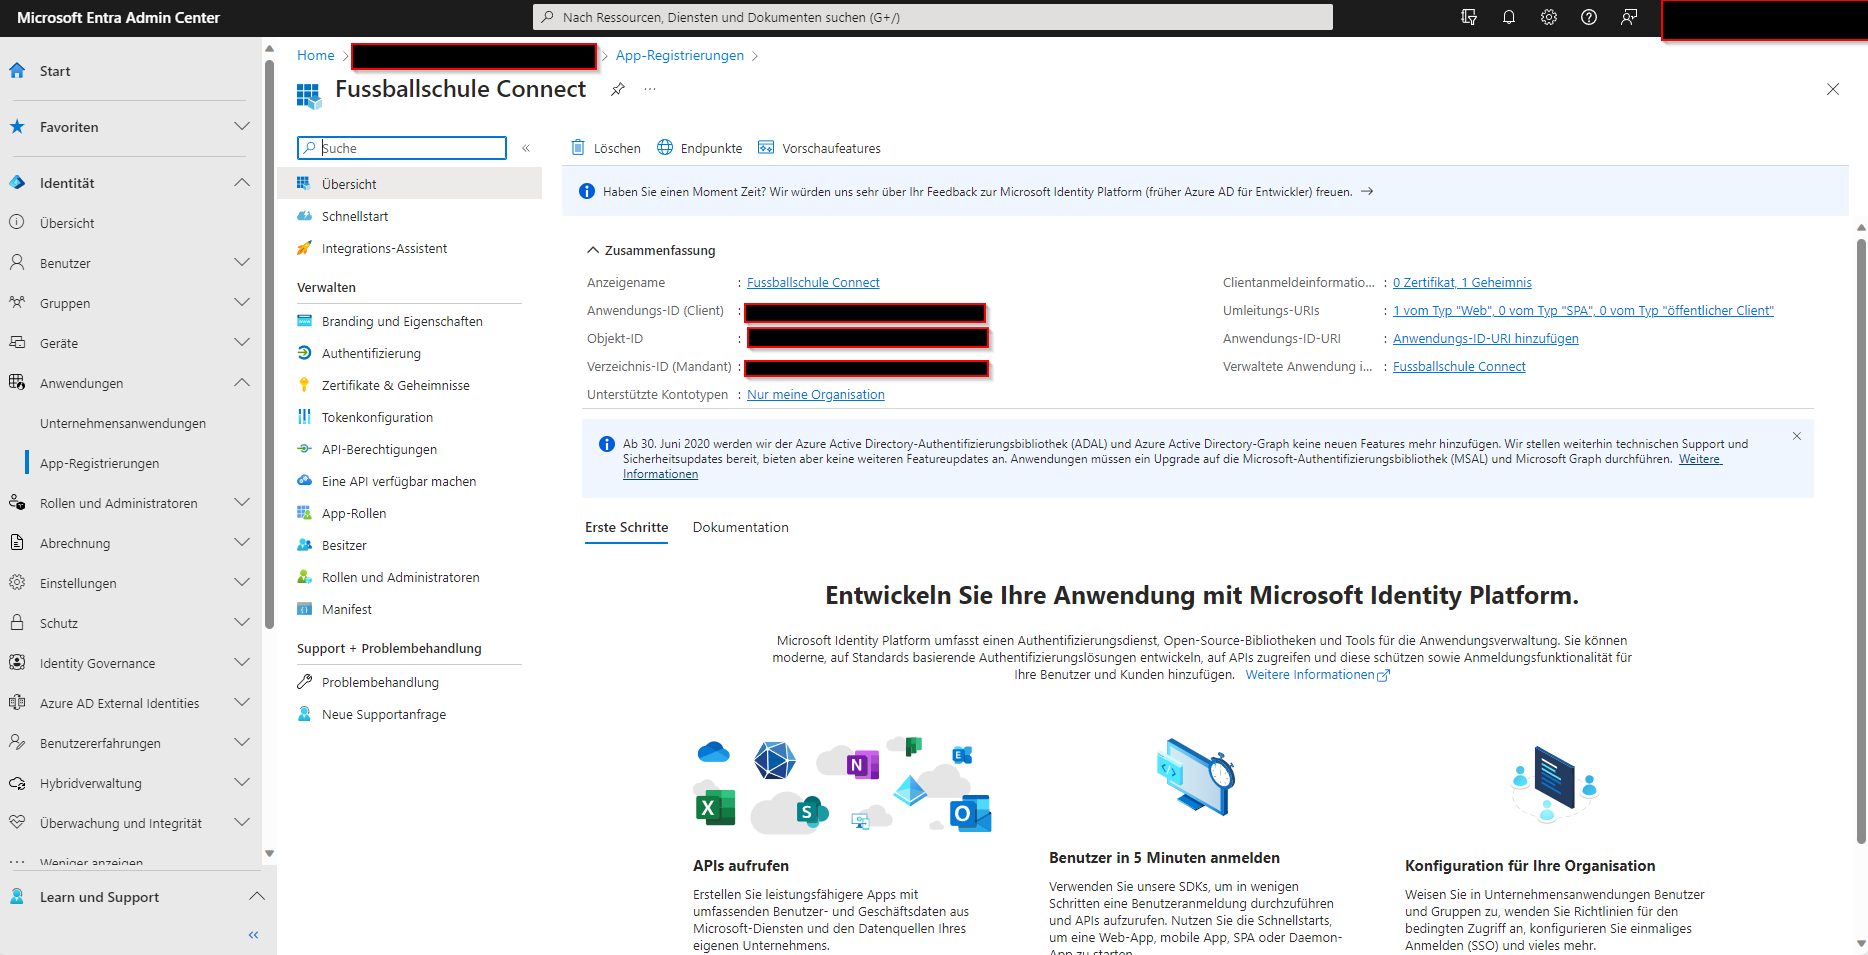Expand Identity Governance section
The width and height of the screenshot is (1868, 955).
[241, 663]
